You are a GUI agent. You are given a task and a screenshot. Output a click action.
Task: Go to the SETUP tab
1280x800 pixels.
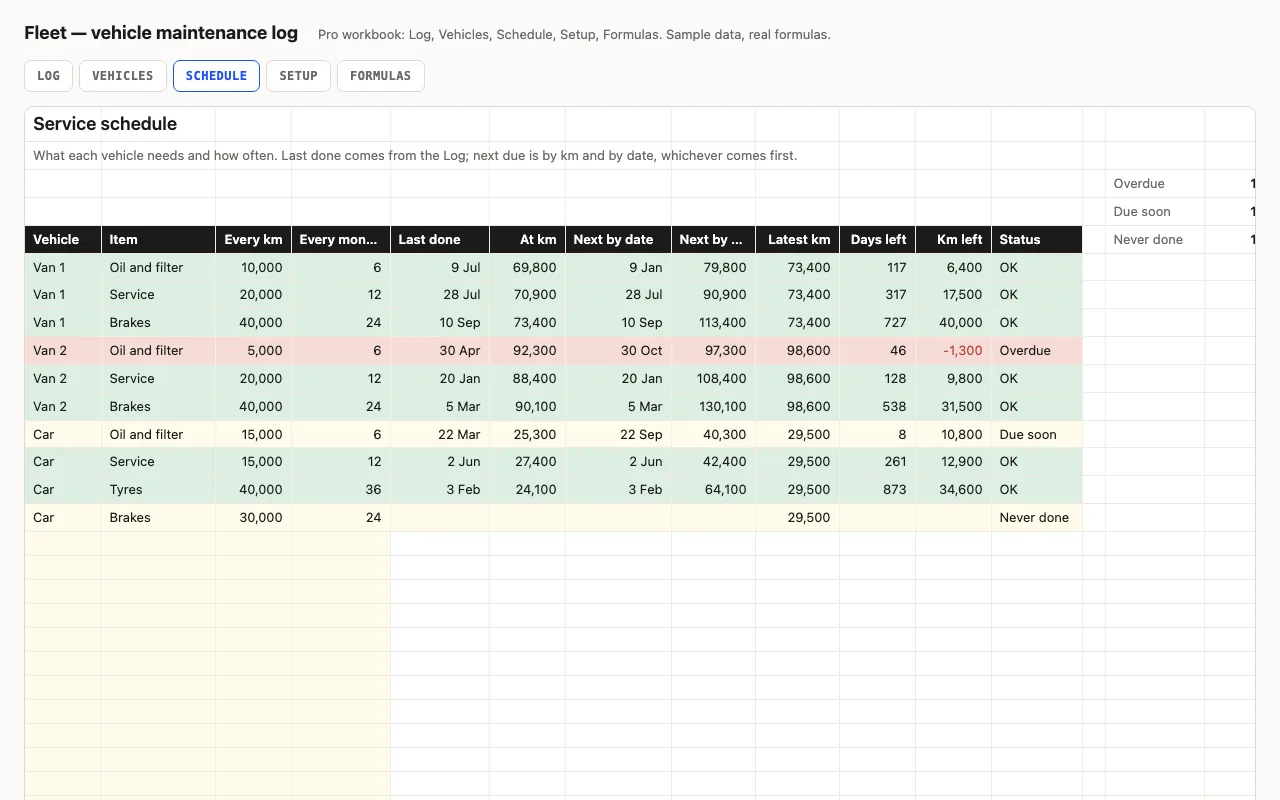click(298, 76)
